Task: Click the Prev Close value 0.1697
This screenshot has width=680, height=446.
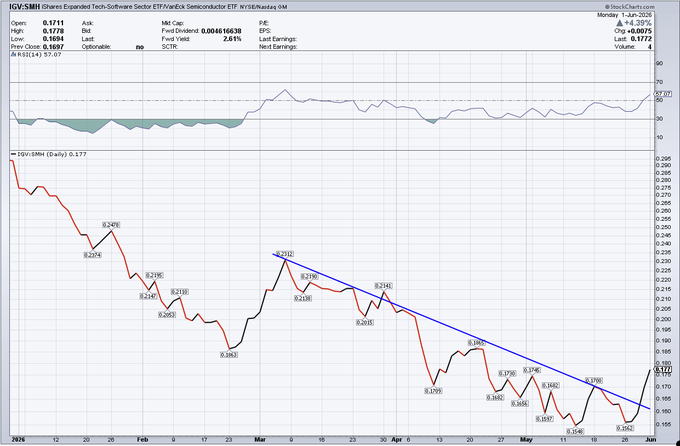Action: 53,46
